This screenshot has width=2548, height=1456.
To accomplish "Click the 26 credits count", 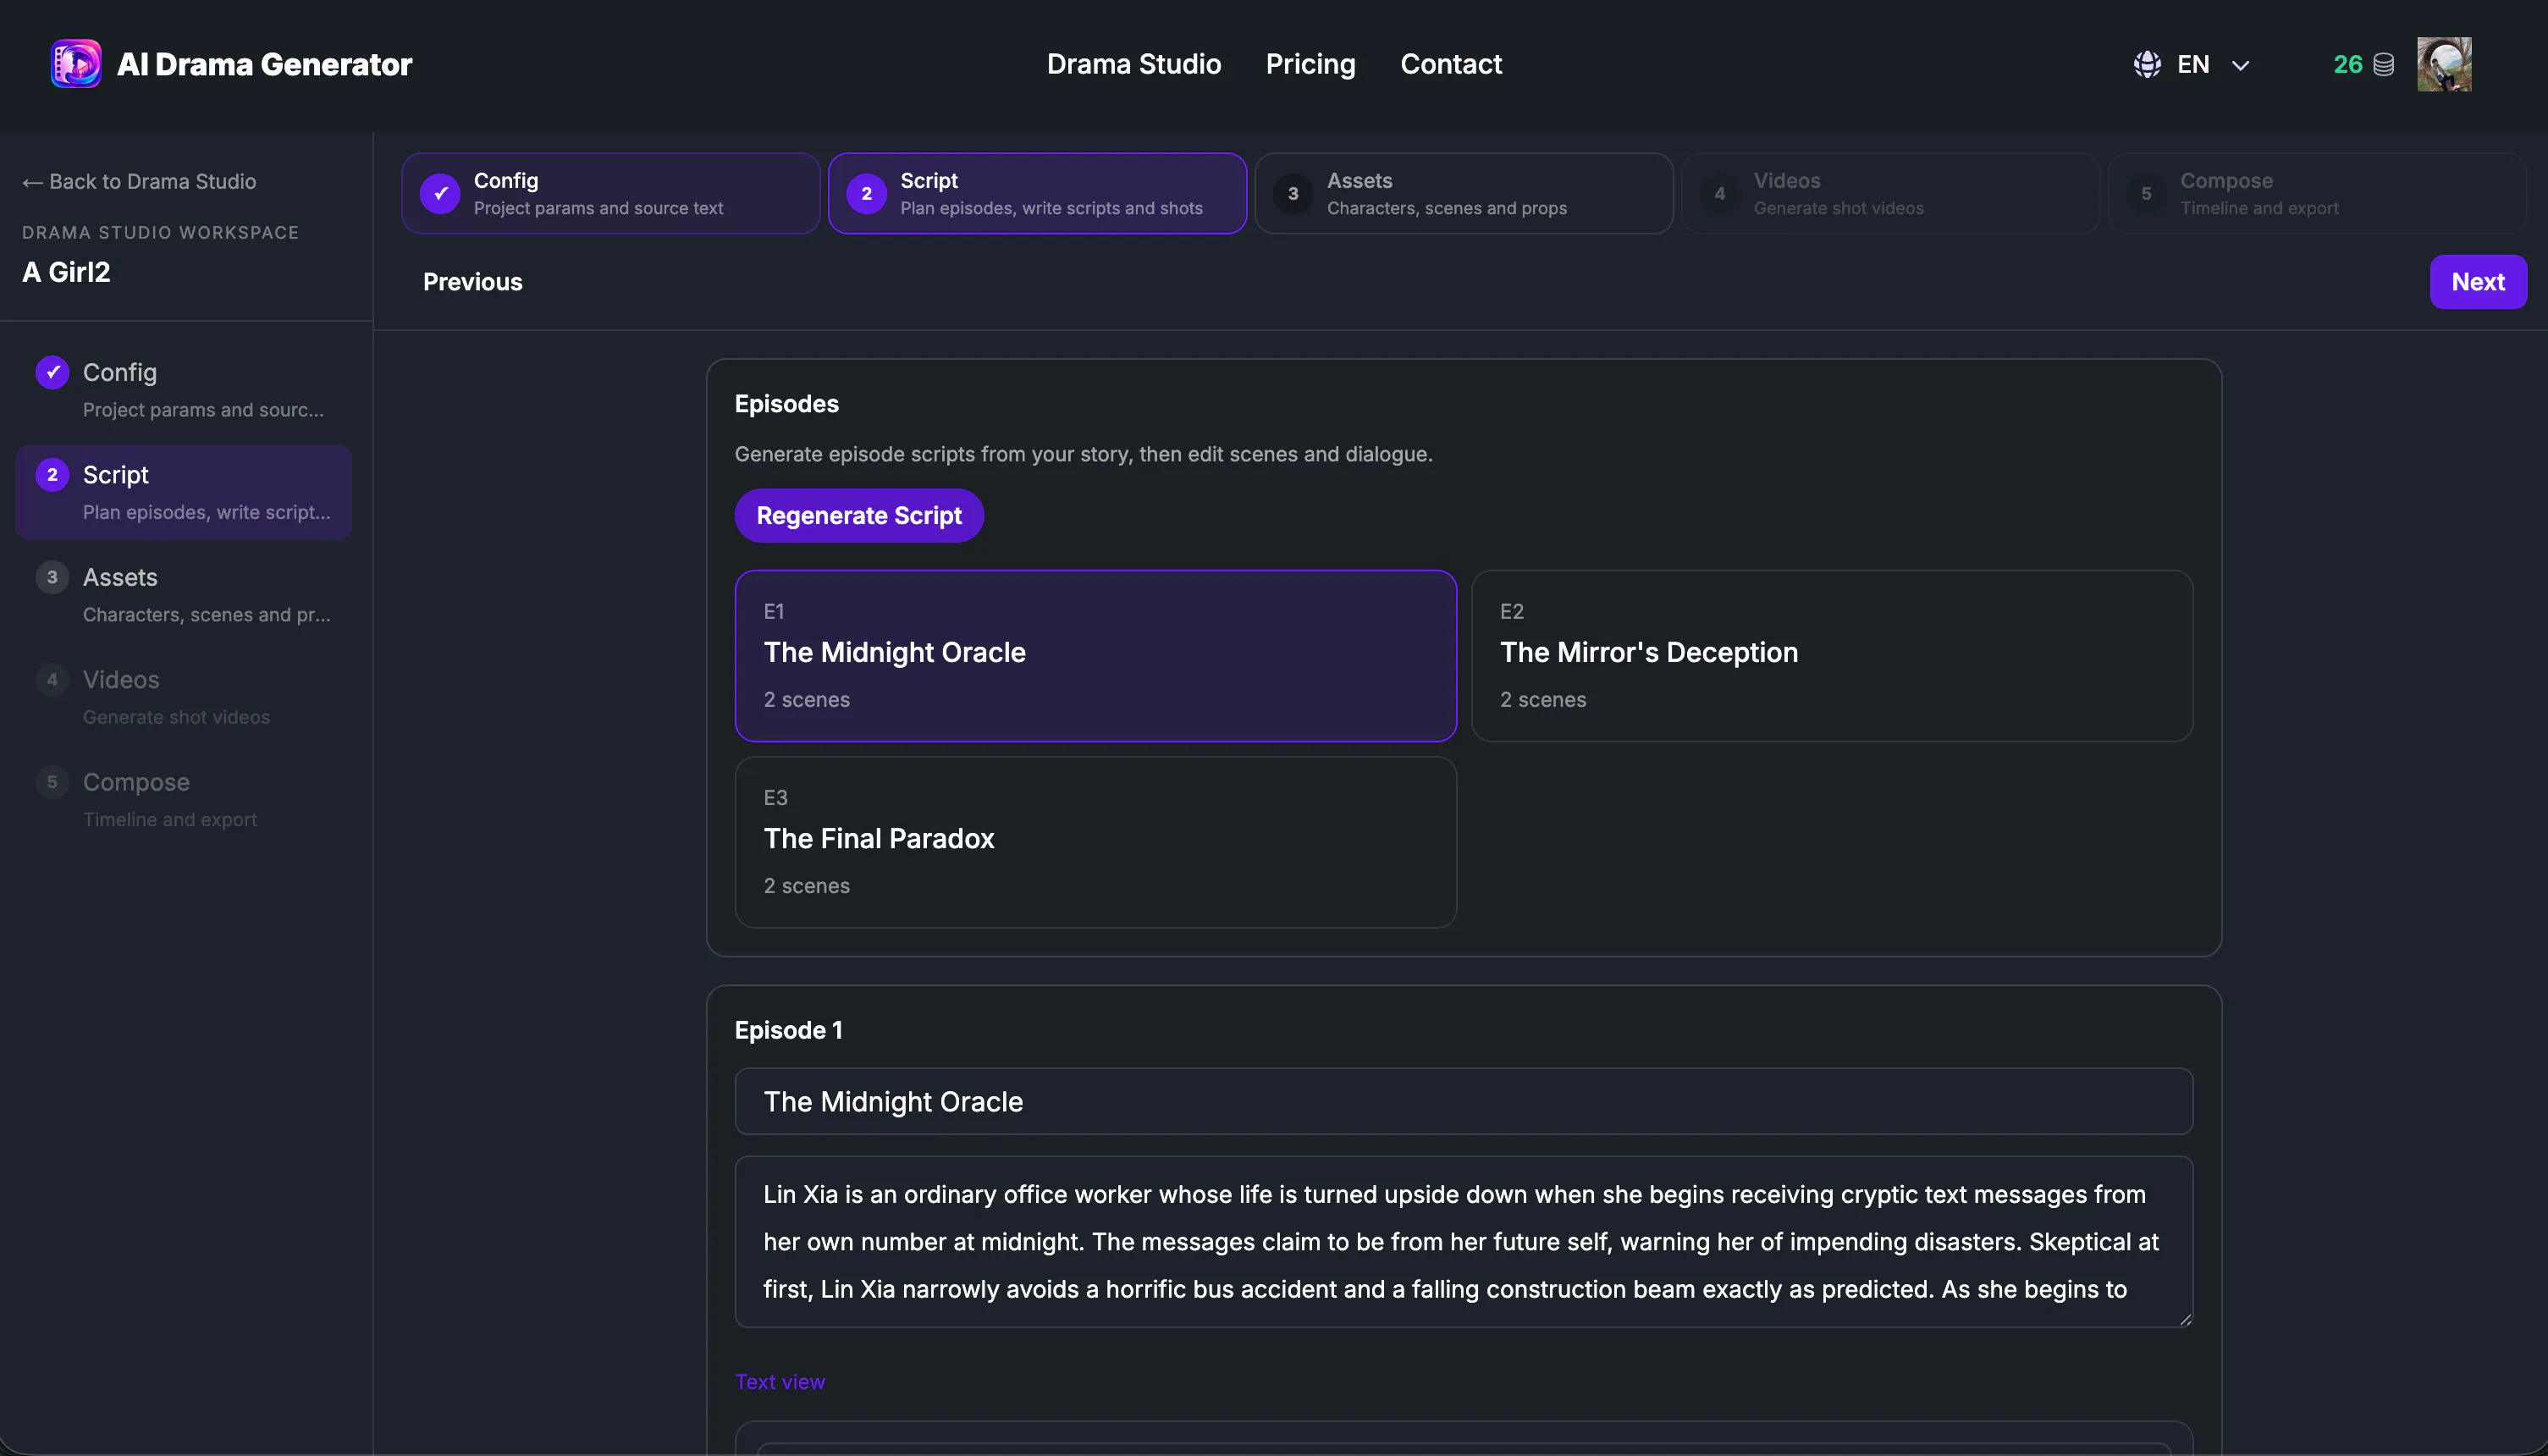I will click(2347, 65).
